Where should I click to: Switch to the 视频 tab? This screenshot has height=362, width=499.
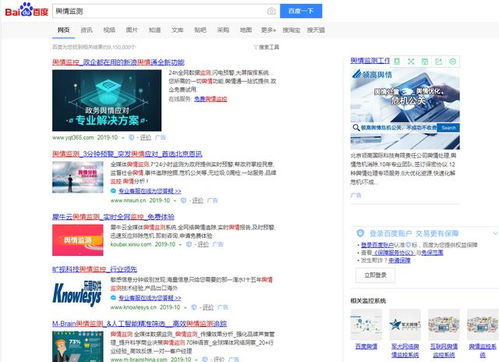point(109,30)
